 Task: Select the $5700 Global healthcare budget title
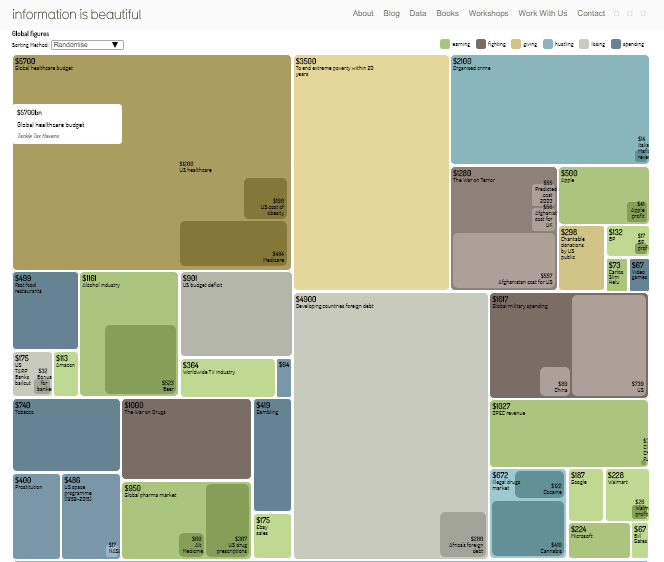click(x=44, y=64)
